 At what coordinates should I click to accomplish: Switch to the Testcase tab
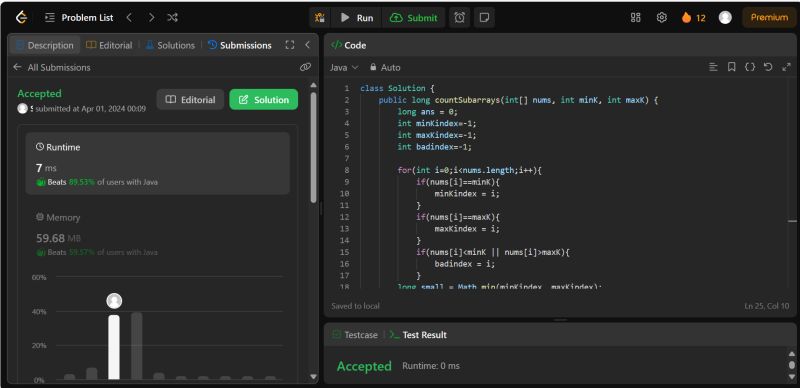pos(355,335)
